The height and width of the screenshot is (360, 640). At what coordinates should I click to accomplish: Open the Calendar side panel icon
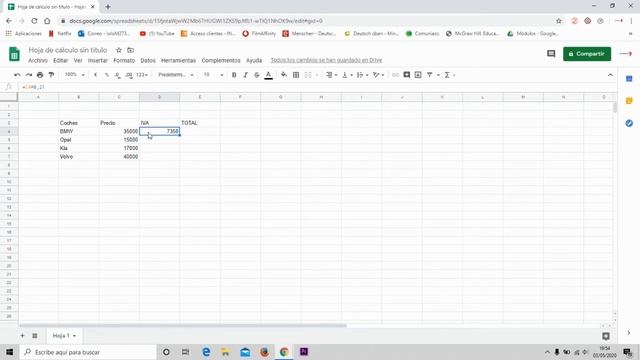coord(629,79)
